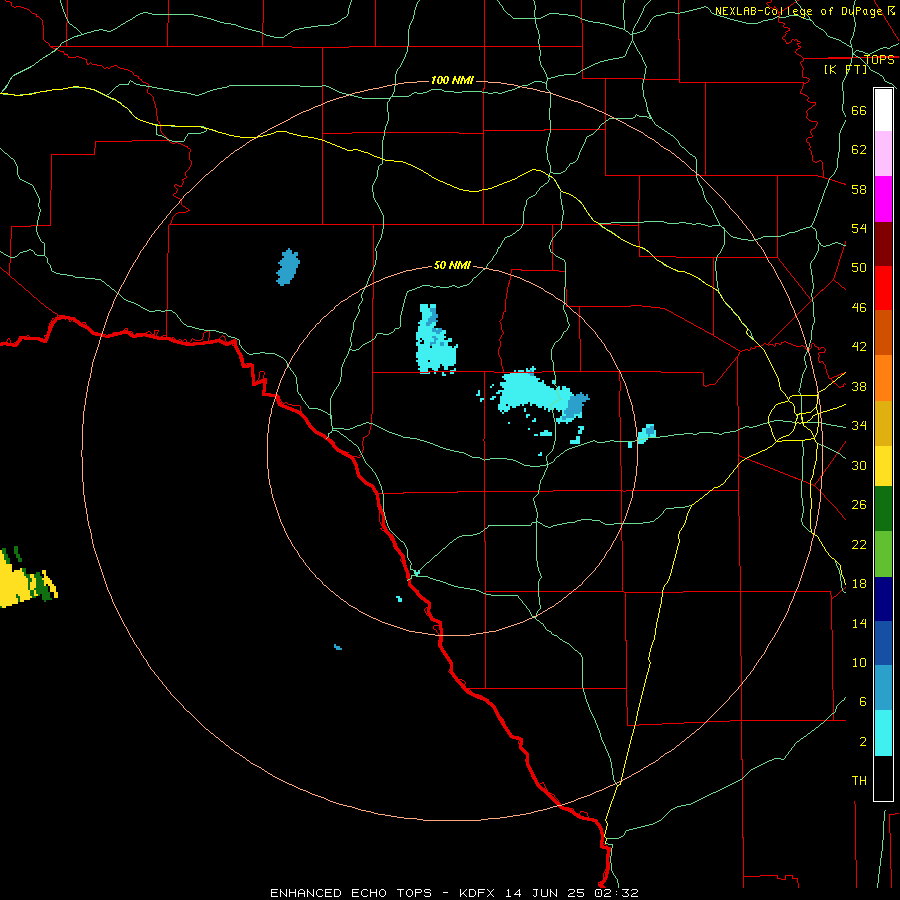Click the dark green legend swatch

[x=883, y=509]
